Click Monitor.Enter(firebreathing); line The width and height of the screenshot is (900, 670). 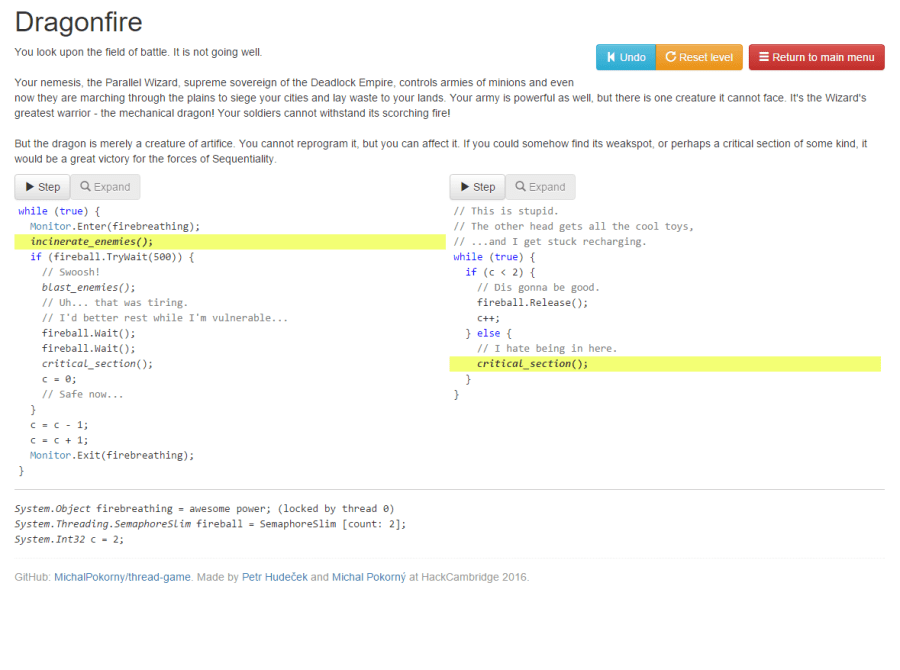(115, 226)
